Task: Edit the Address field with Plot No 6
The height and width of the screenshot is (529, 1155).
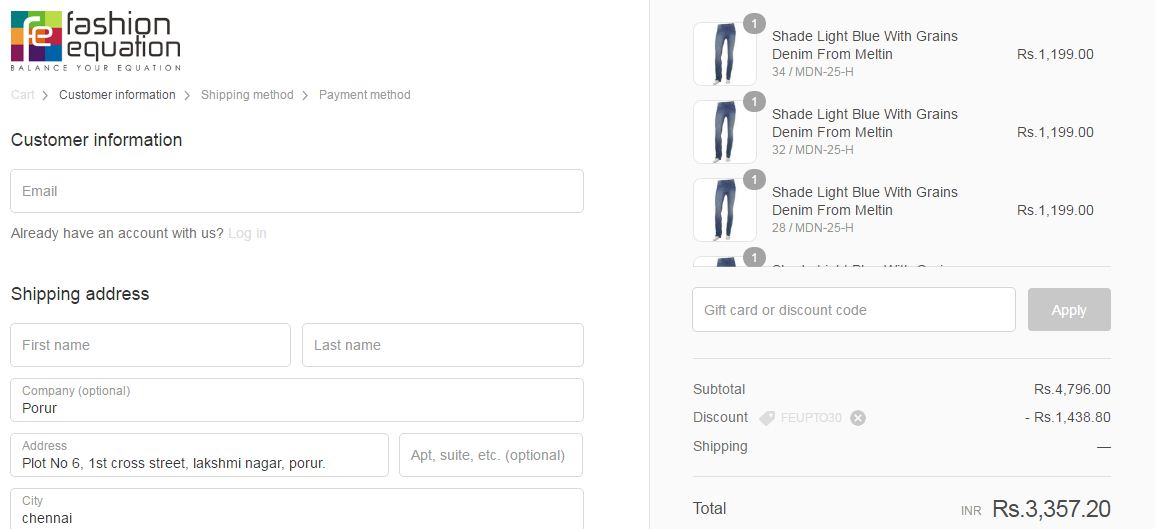Action: click(x=199, y=456)
